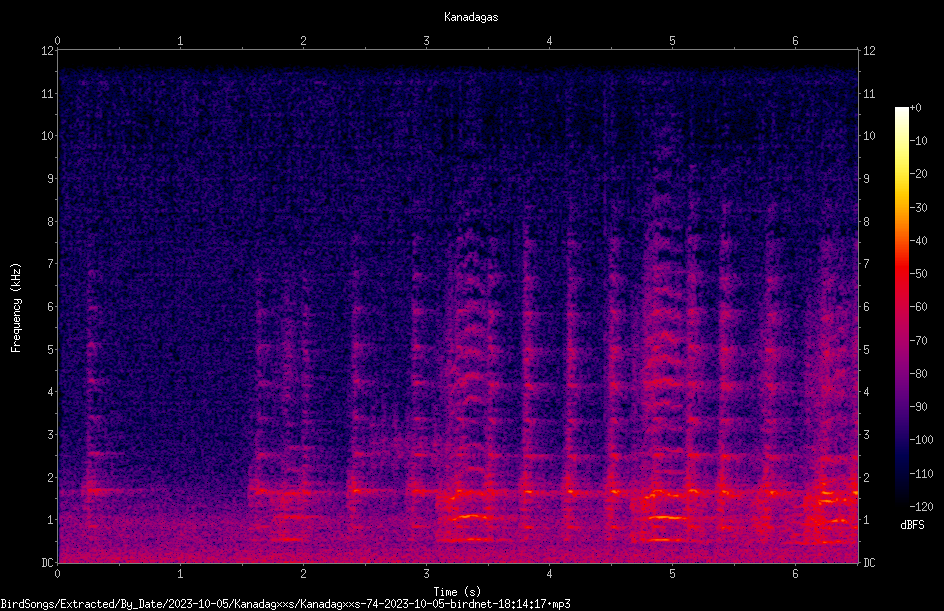Click the 7 kHz label on right axis
Image resolution: width=944 pixels, height=611 pixels.
pos(866,264)
